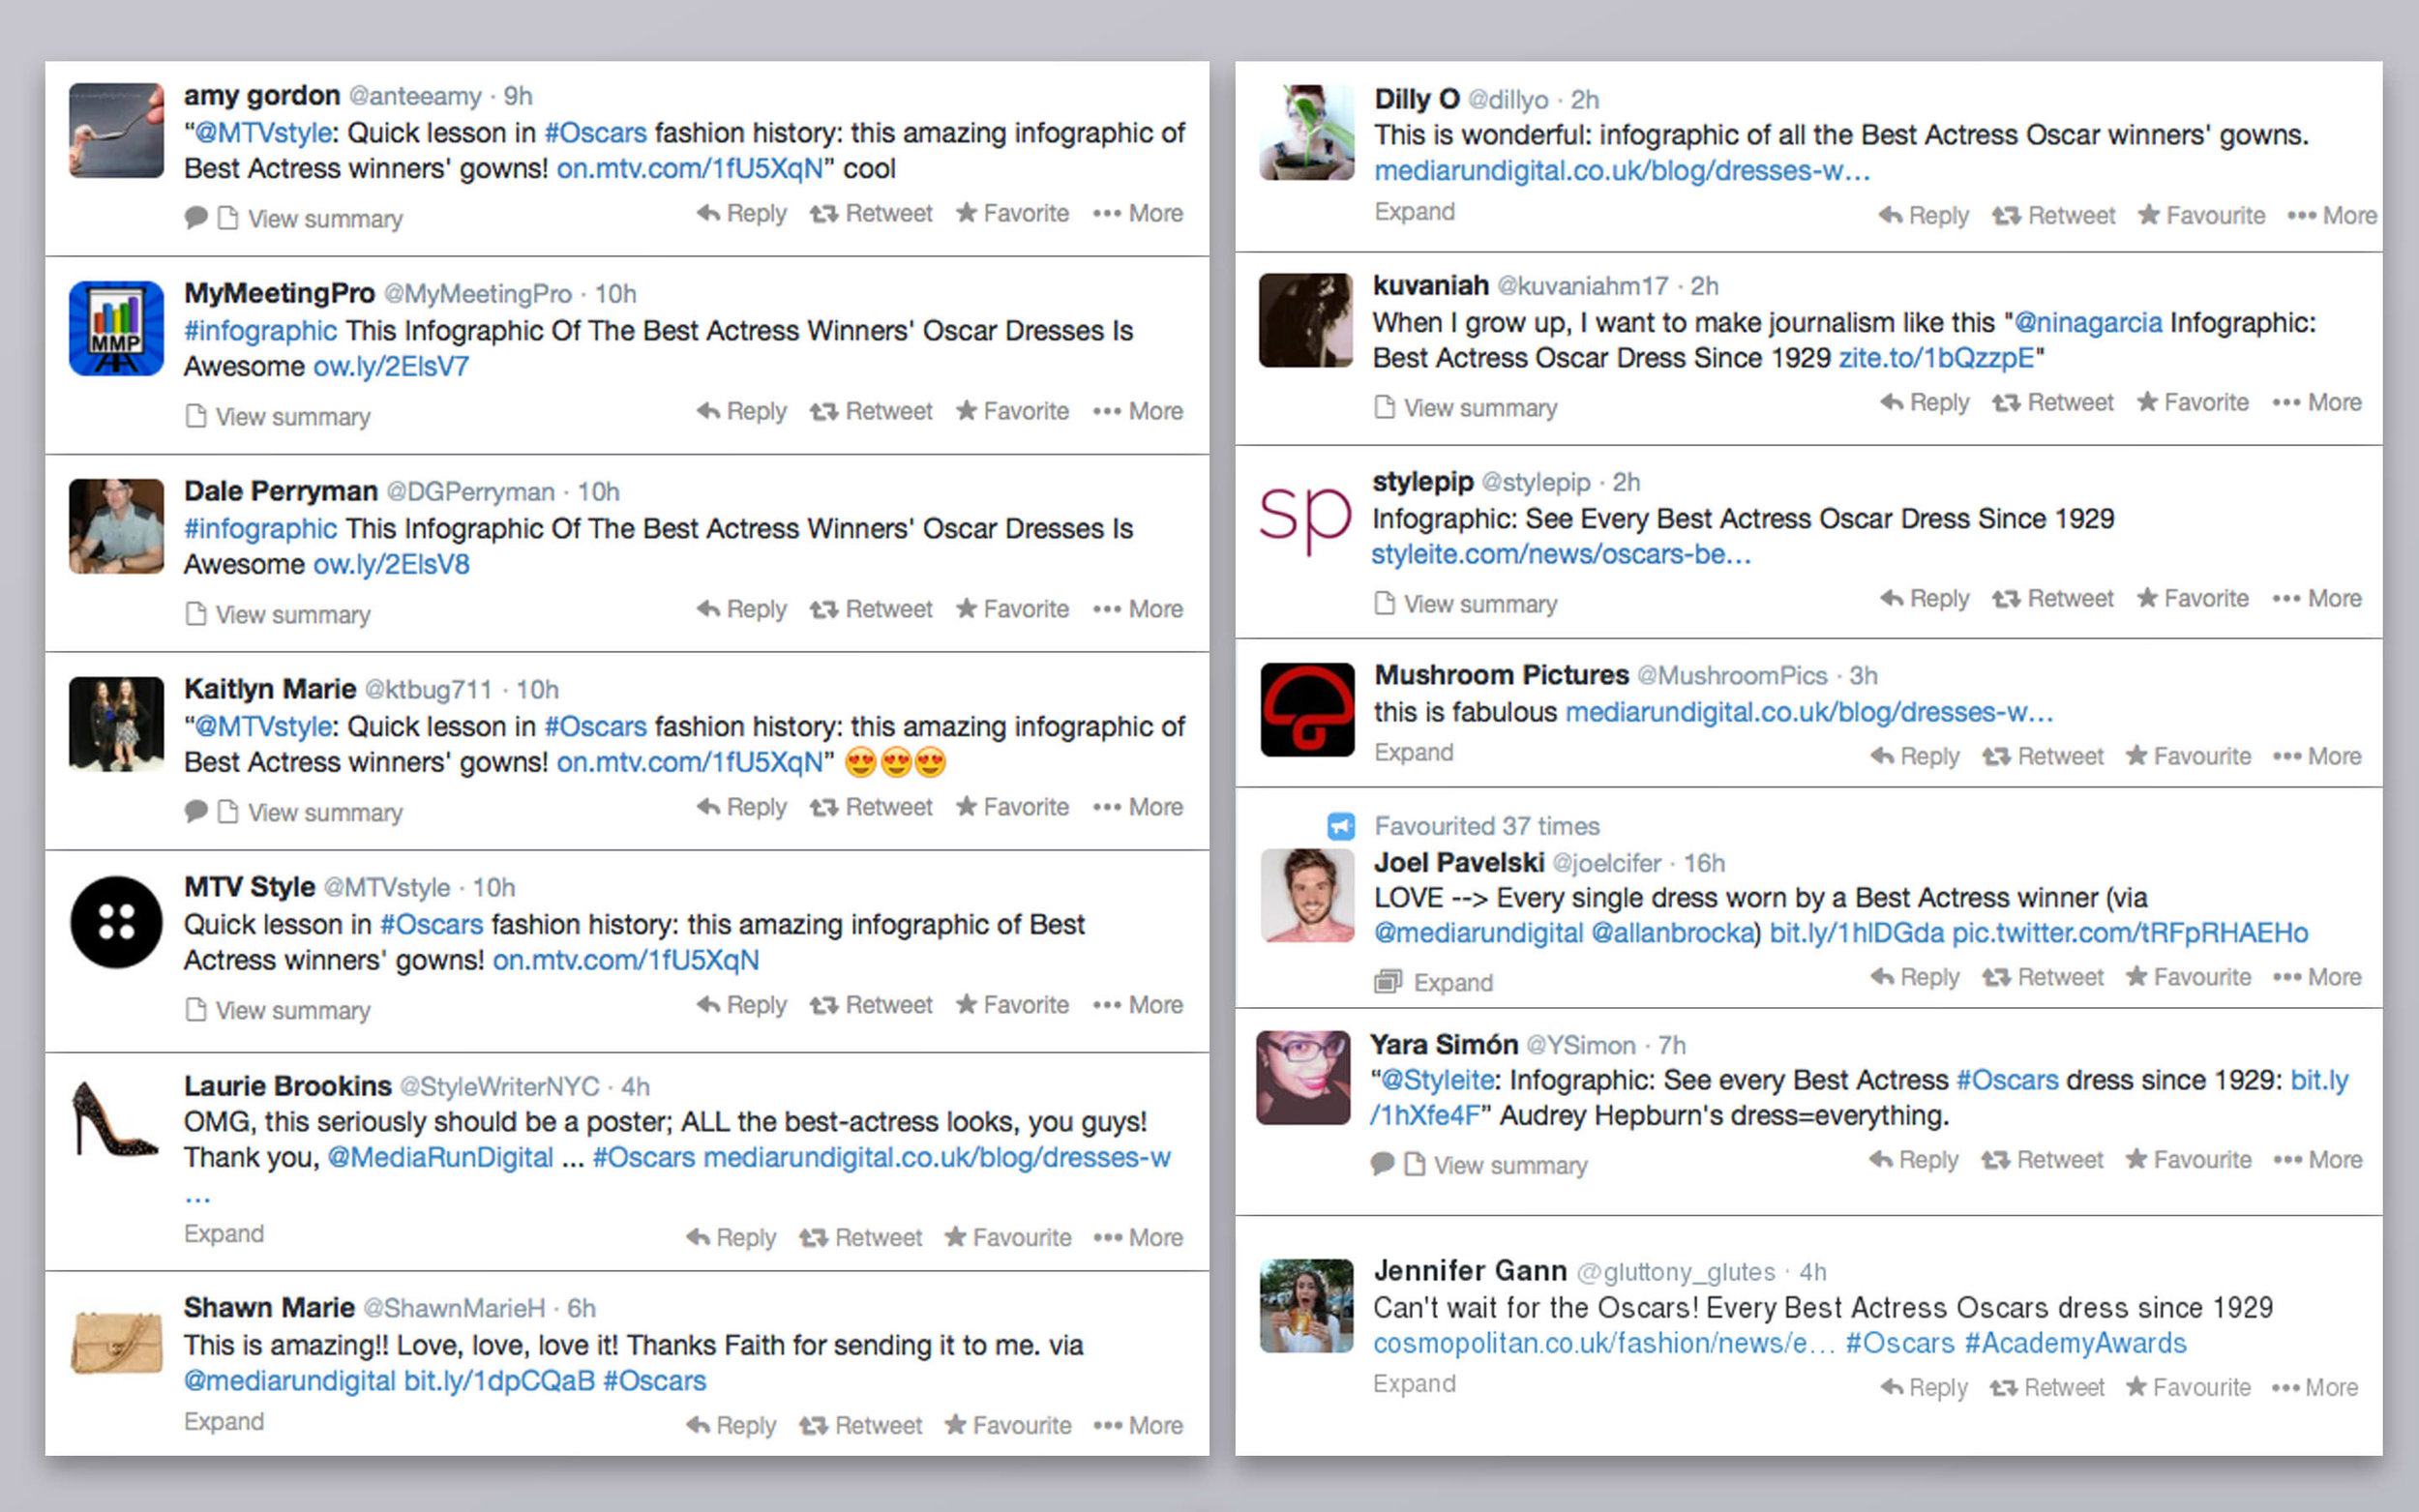
Task: Expand Mushroom Pictures' tweet
Action: pos(1414,752)
